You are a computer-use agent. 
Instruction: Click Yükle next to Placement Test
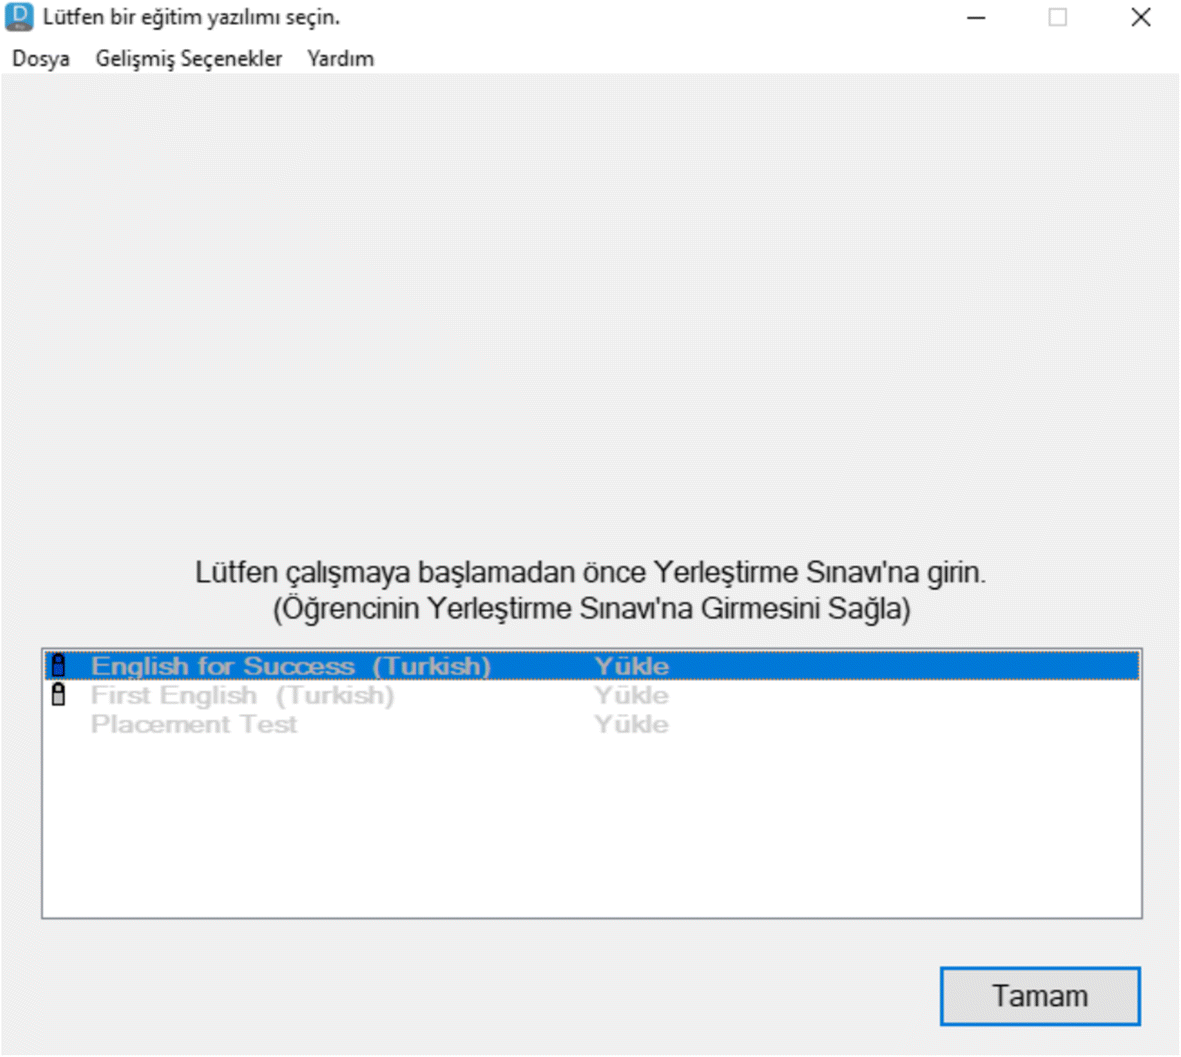coord(631,724)
